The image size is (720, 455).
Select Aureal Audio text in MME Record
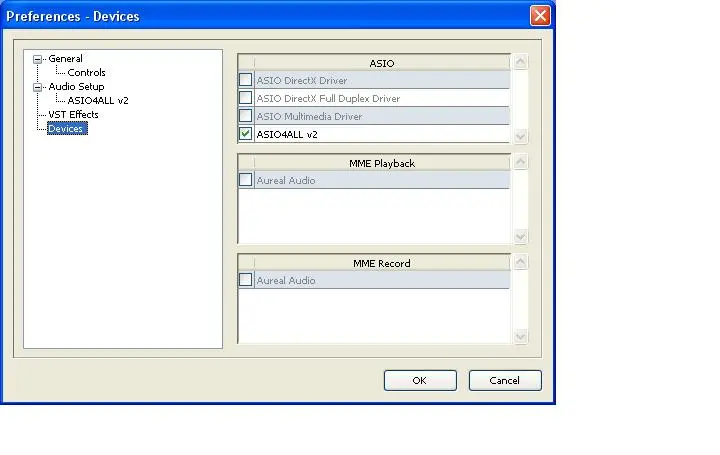tap(286, 281)
